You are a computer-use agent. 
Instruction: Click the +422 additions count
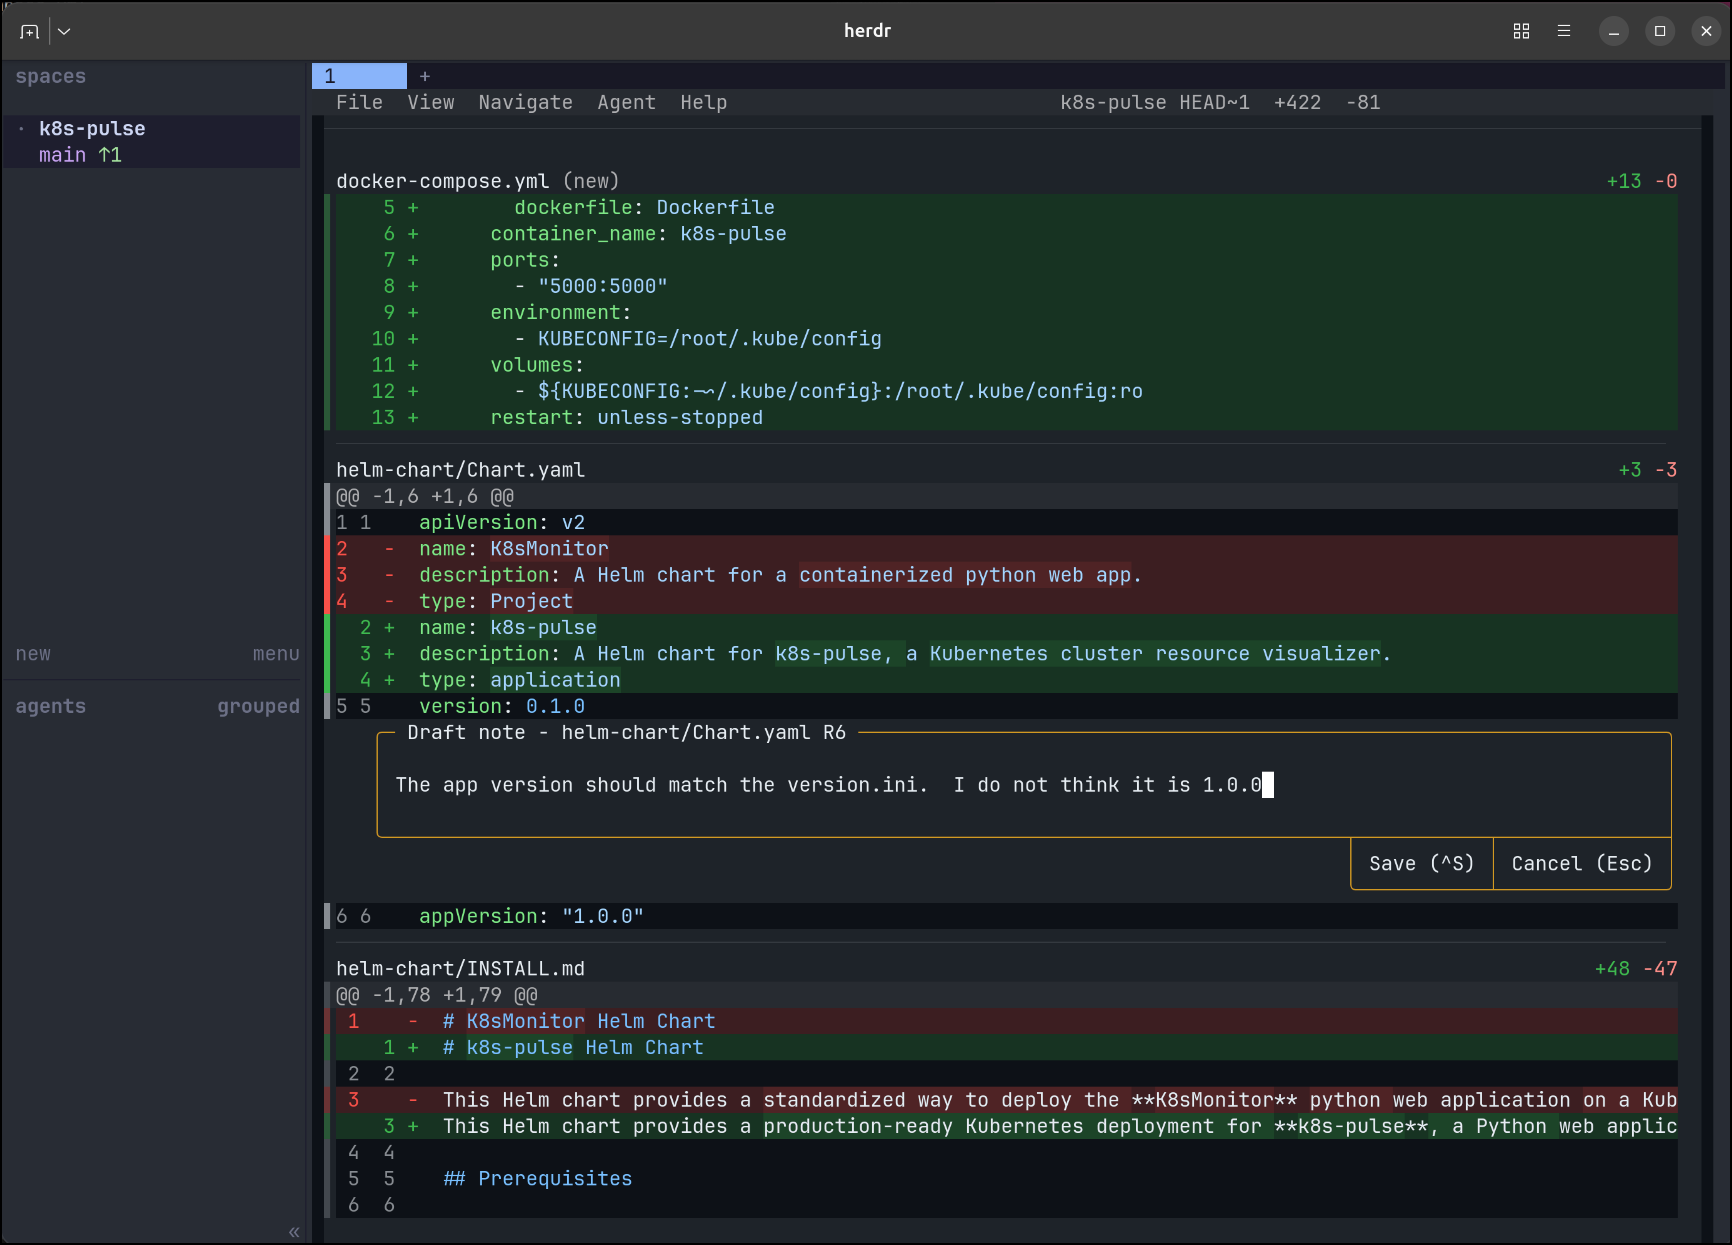tap(1297, 102)
